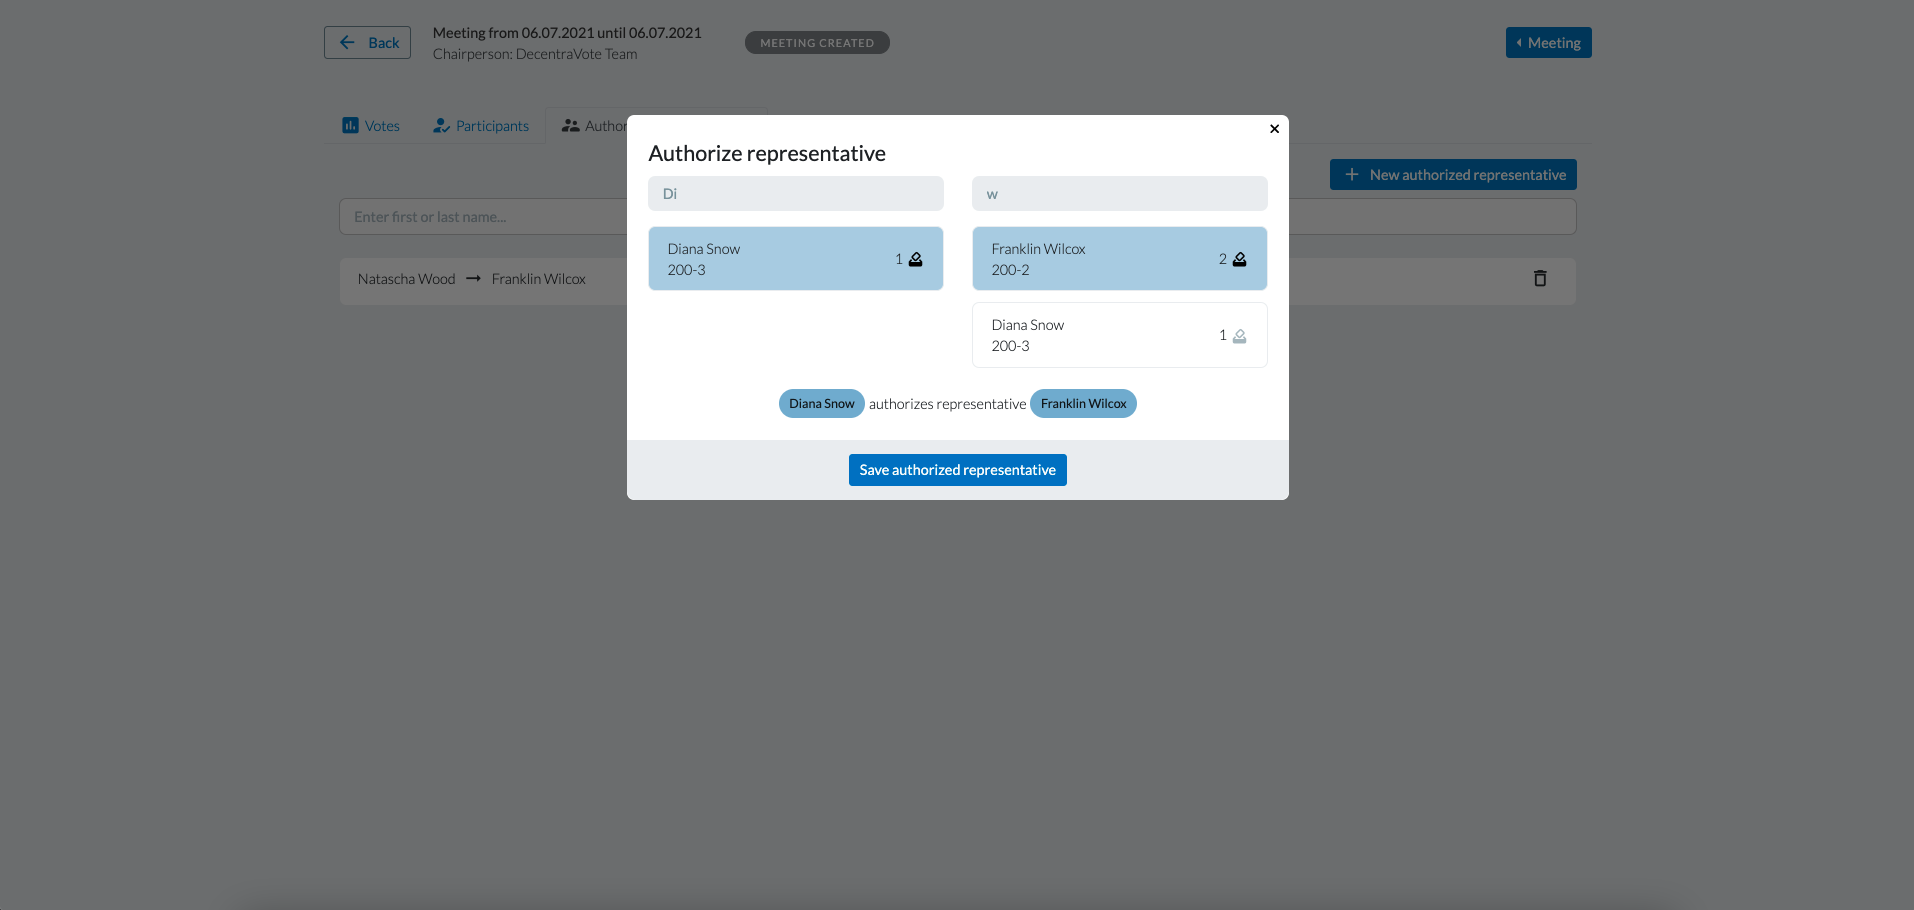The image size is (1914, 910).
Task: Delete the Natascha Wood authorization with the trash icon
Action: coord(1539,279)
